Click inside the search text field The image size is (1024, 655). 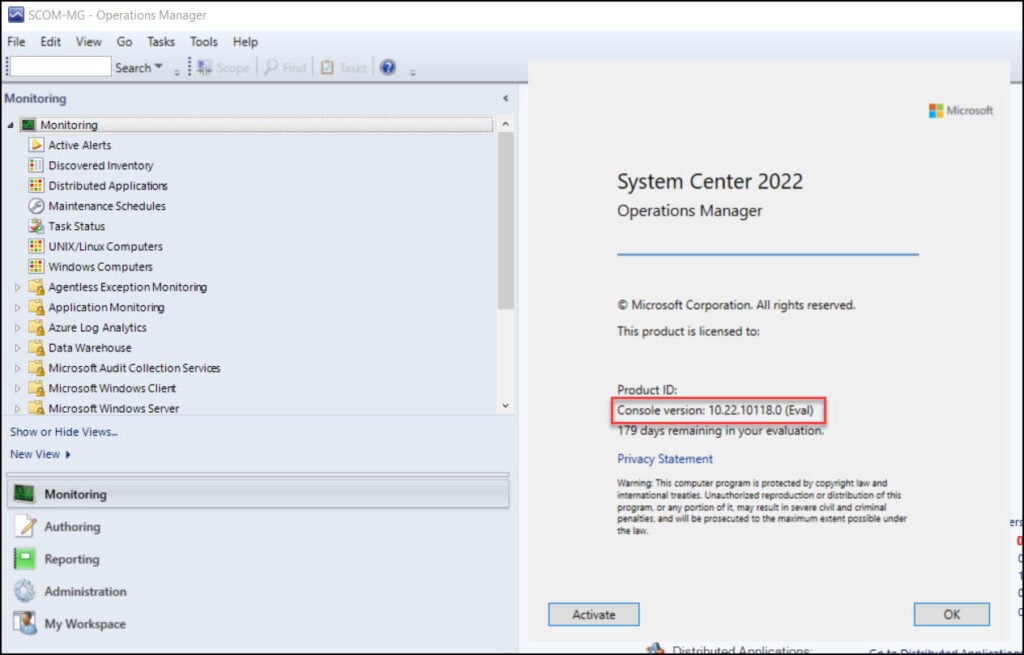(61, 67)
